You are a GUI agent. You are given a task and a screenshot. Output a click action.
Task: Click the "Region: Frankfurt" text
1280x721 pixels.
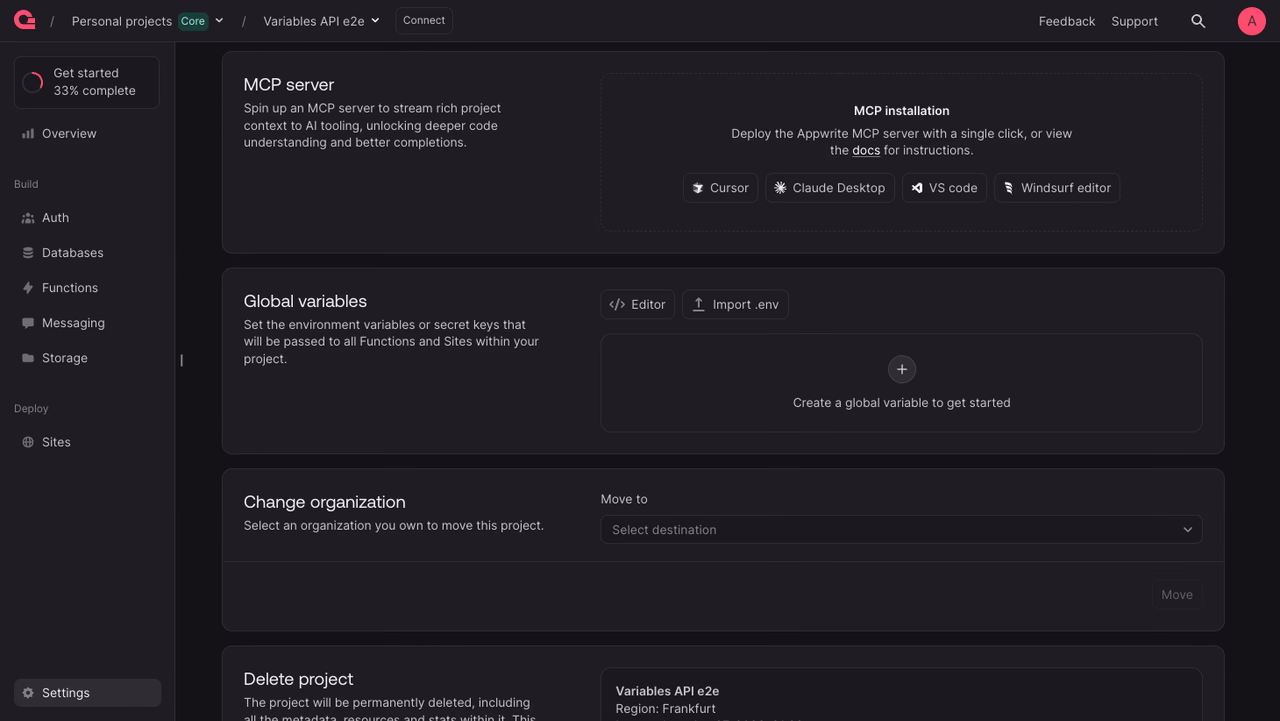coord(665,709)
